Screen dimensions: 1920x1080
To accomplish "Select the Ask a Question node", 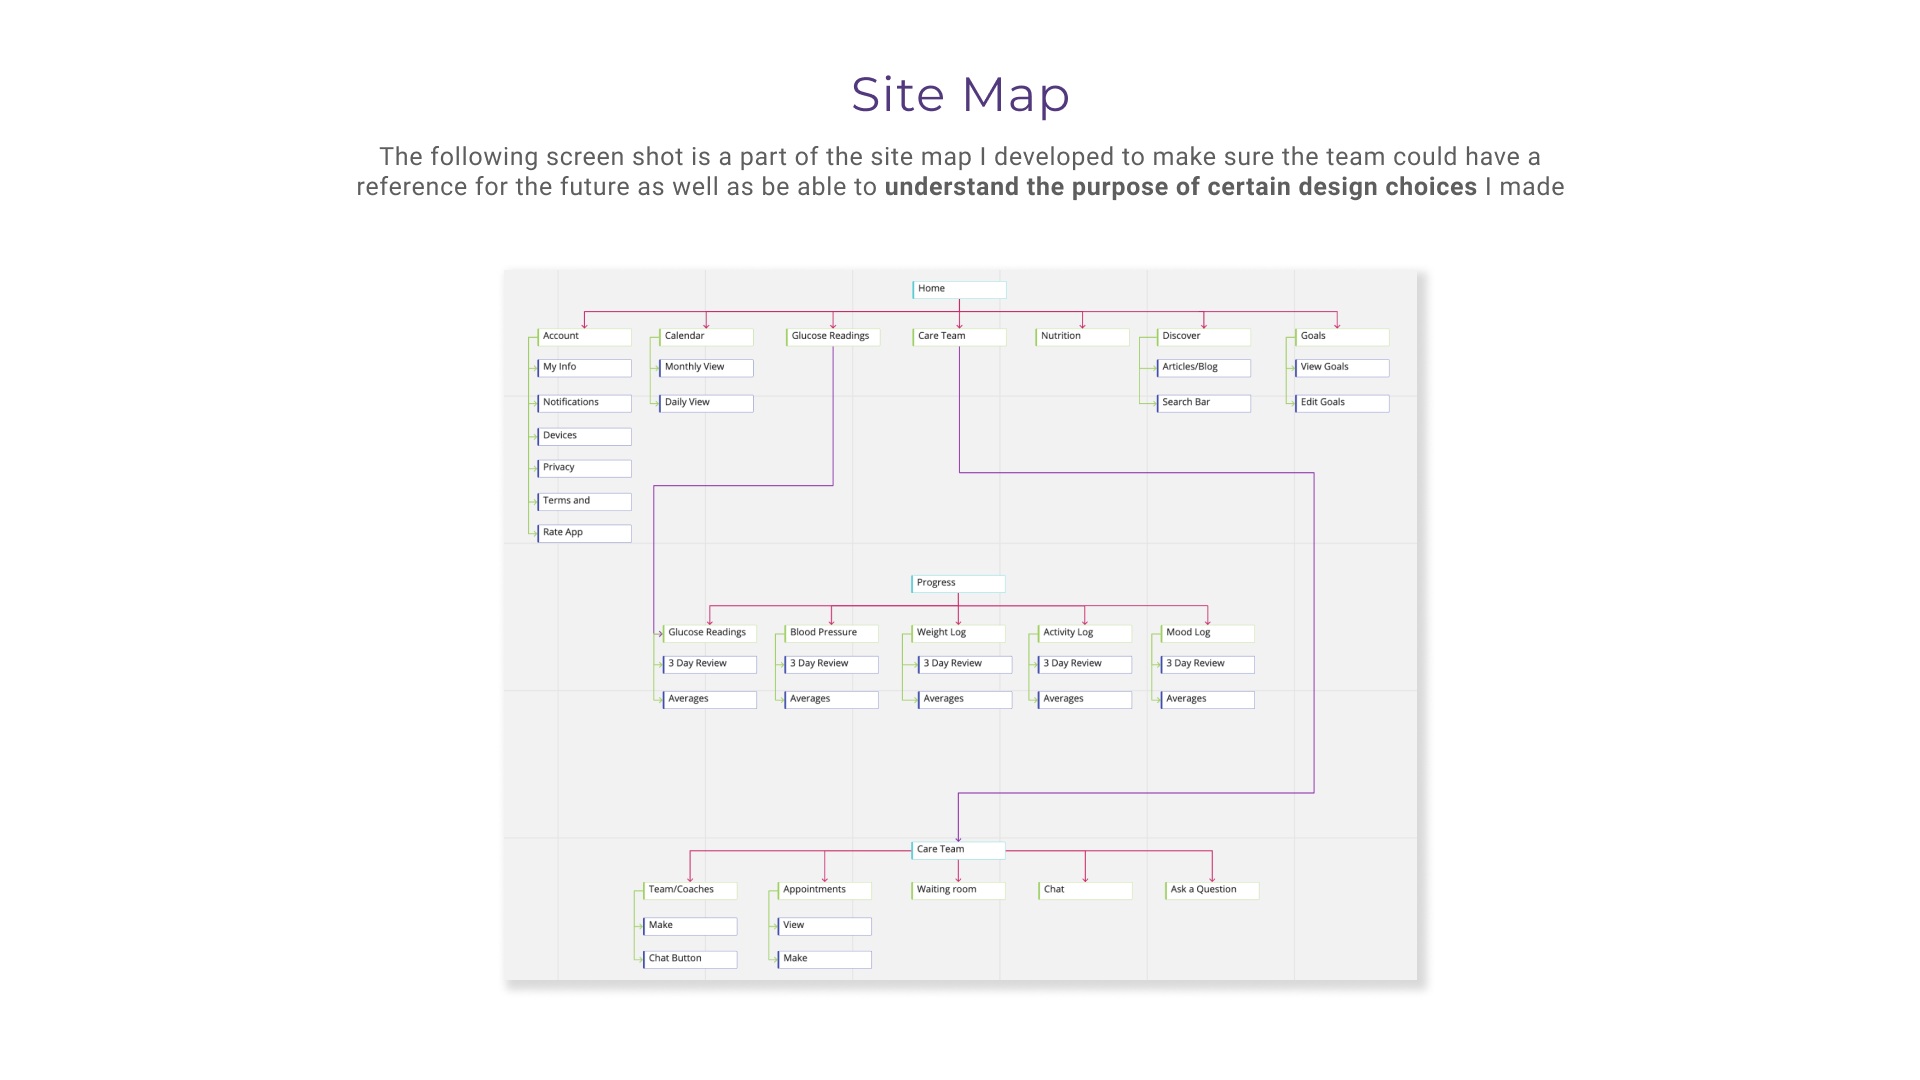I will pos(1211,890).
